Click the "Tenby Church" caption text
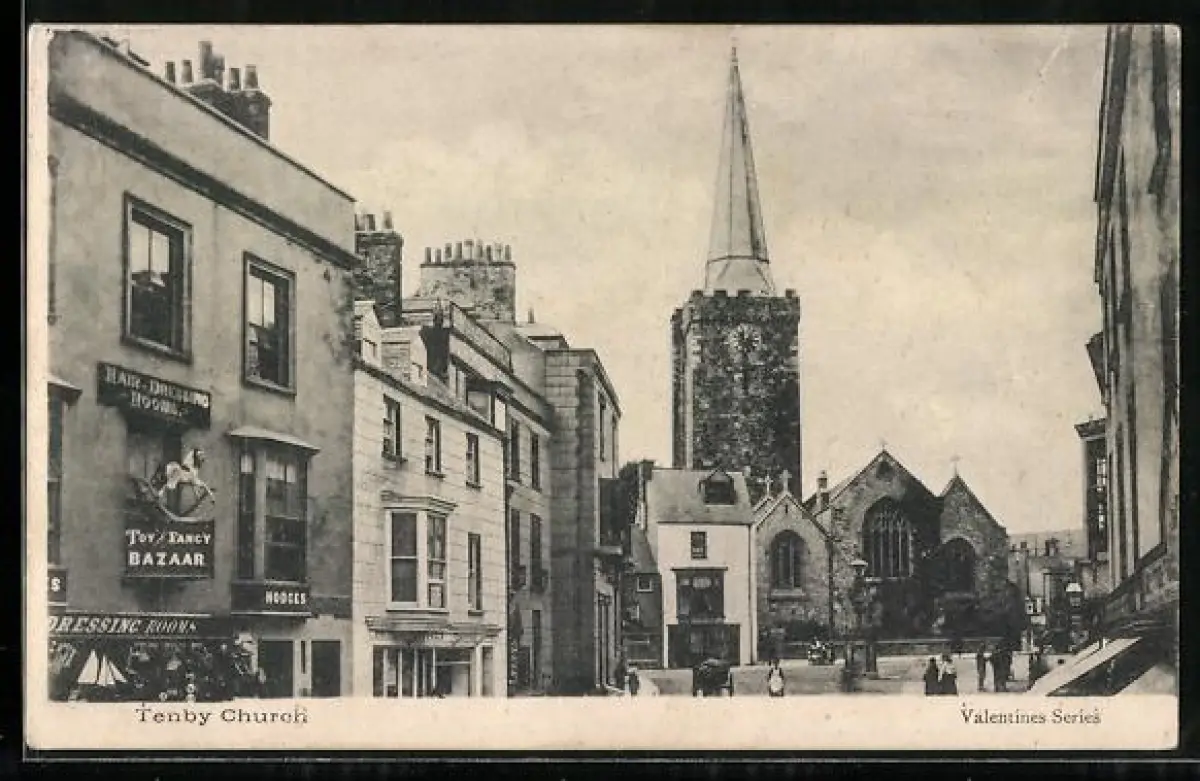The image size is (1200, 781). [221, 715]
